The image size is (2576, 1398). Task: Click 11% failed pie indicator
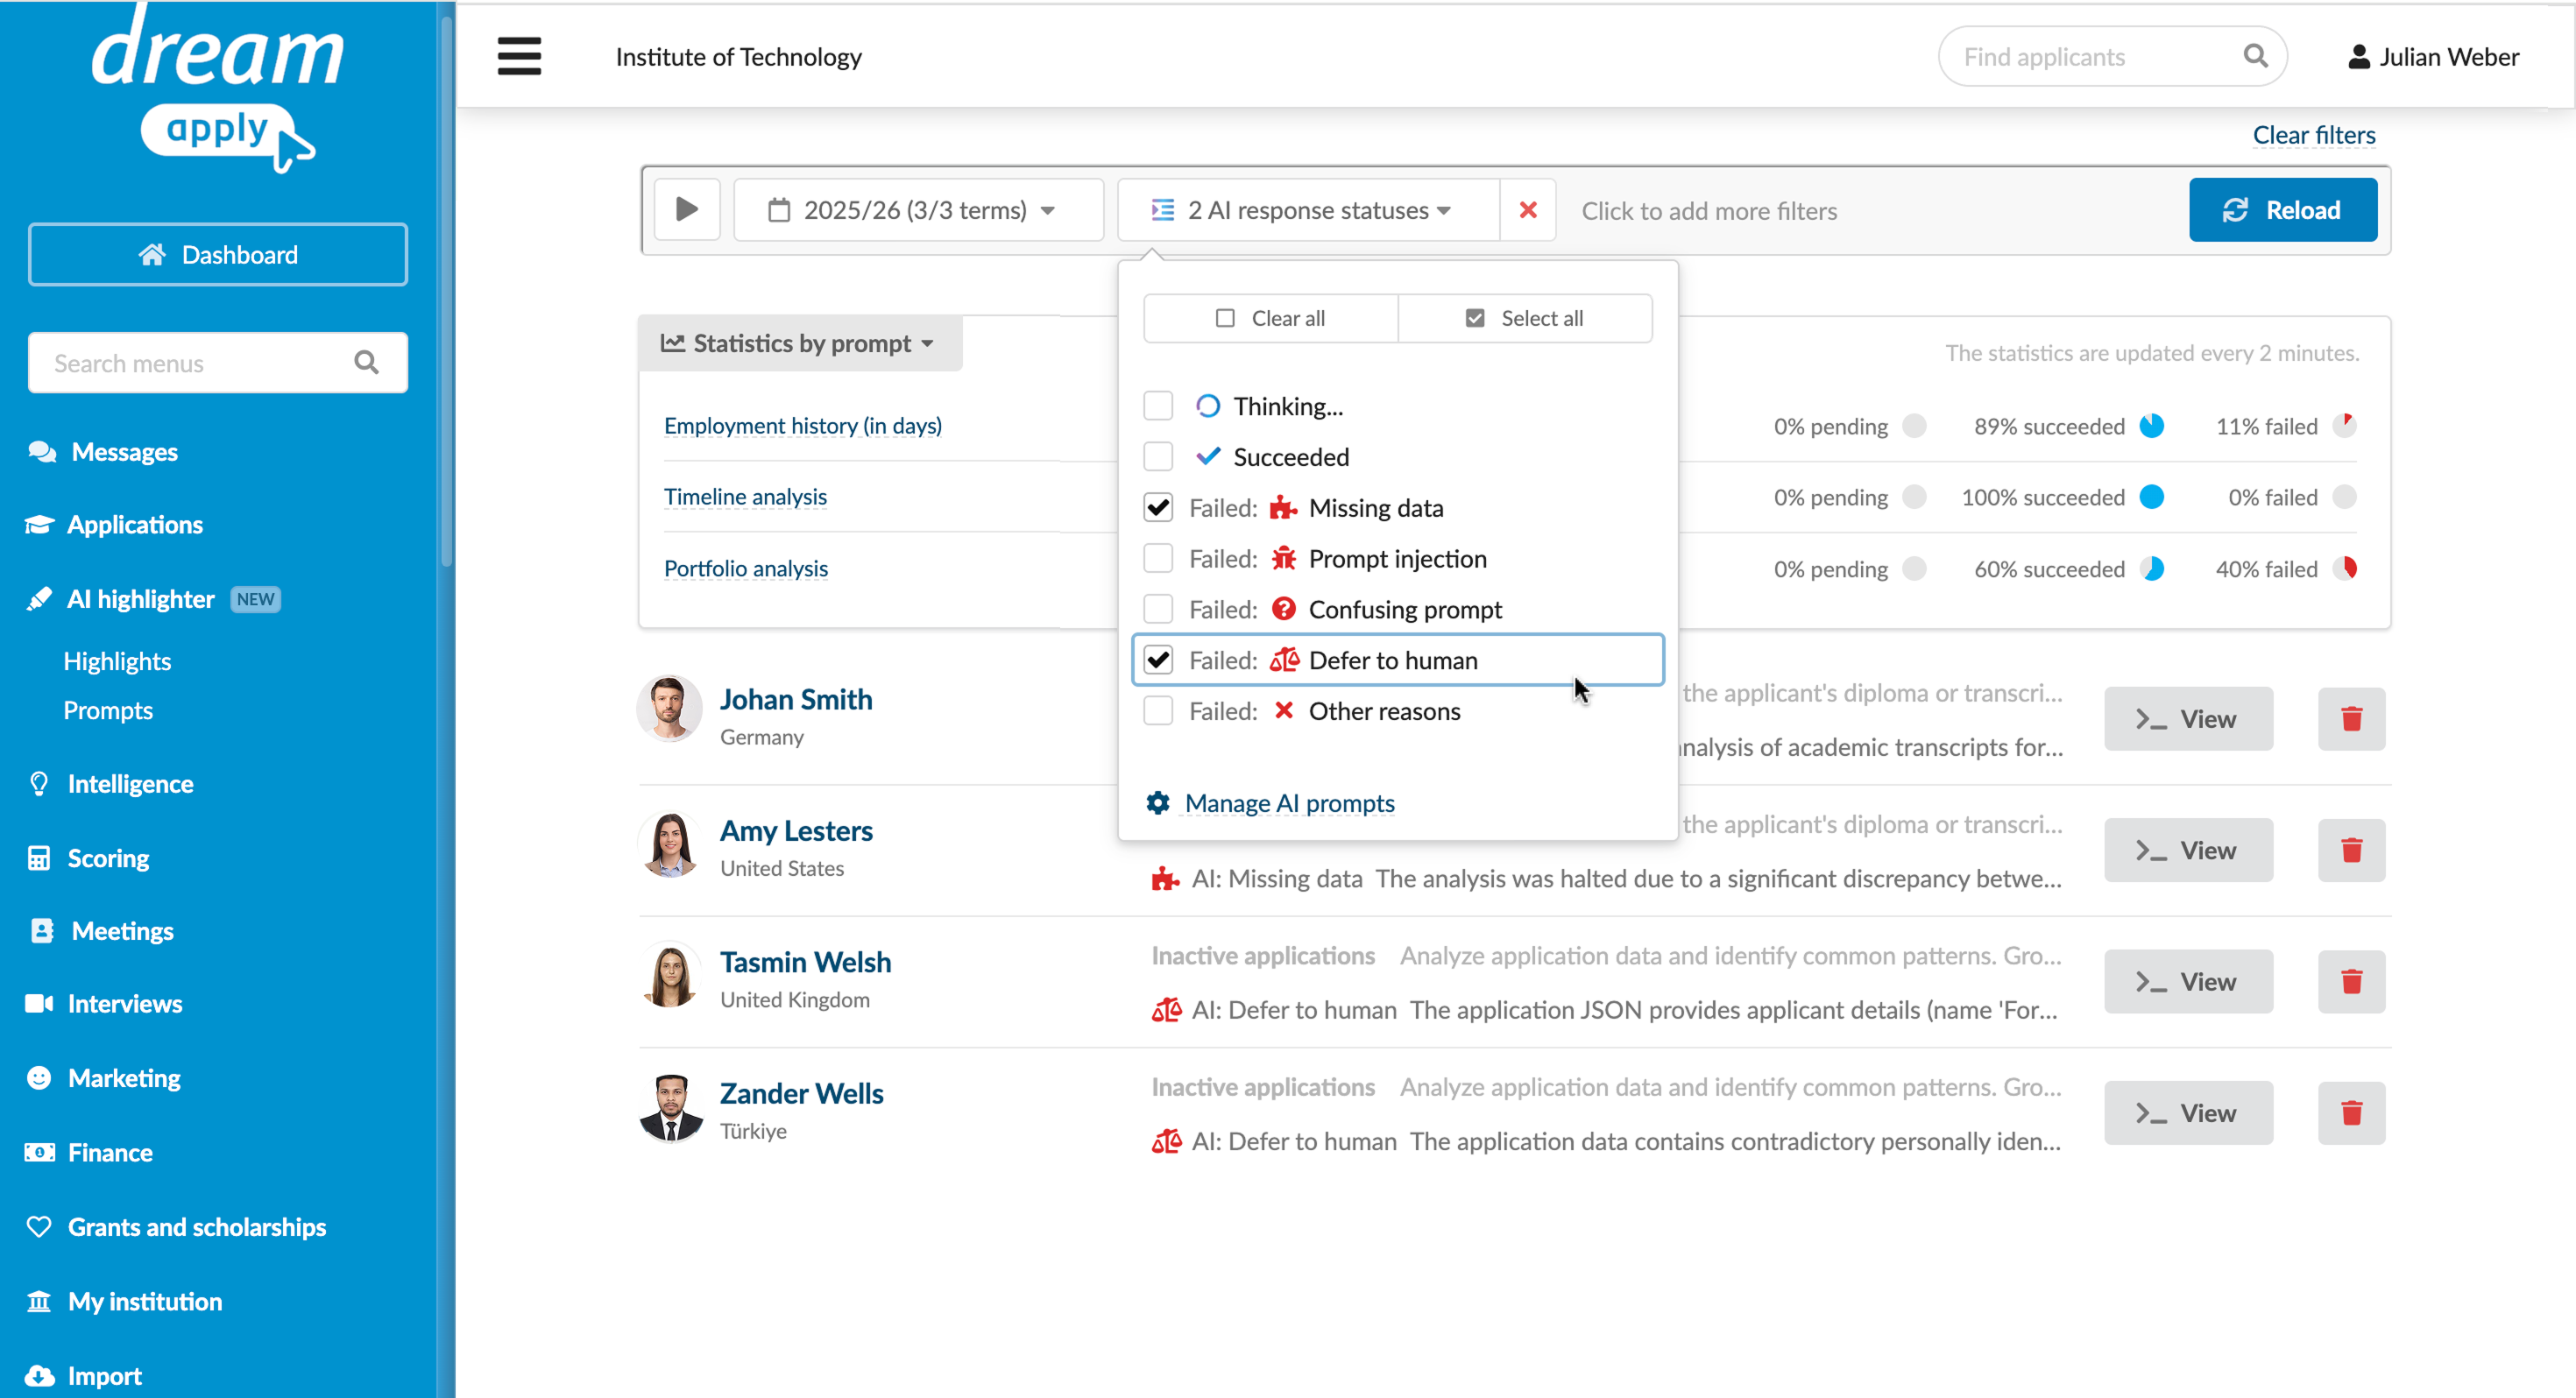[2344, 425]
